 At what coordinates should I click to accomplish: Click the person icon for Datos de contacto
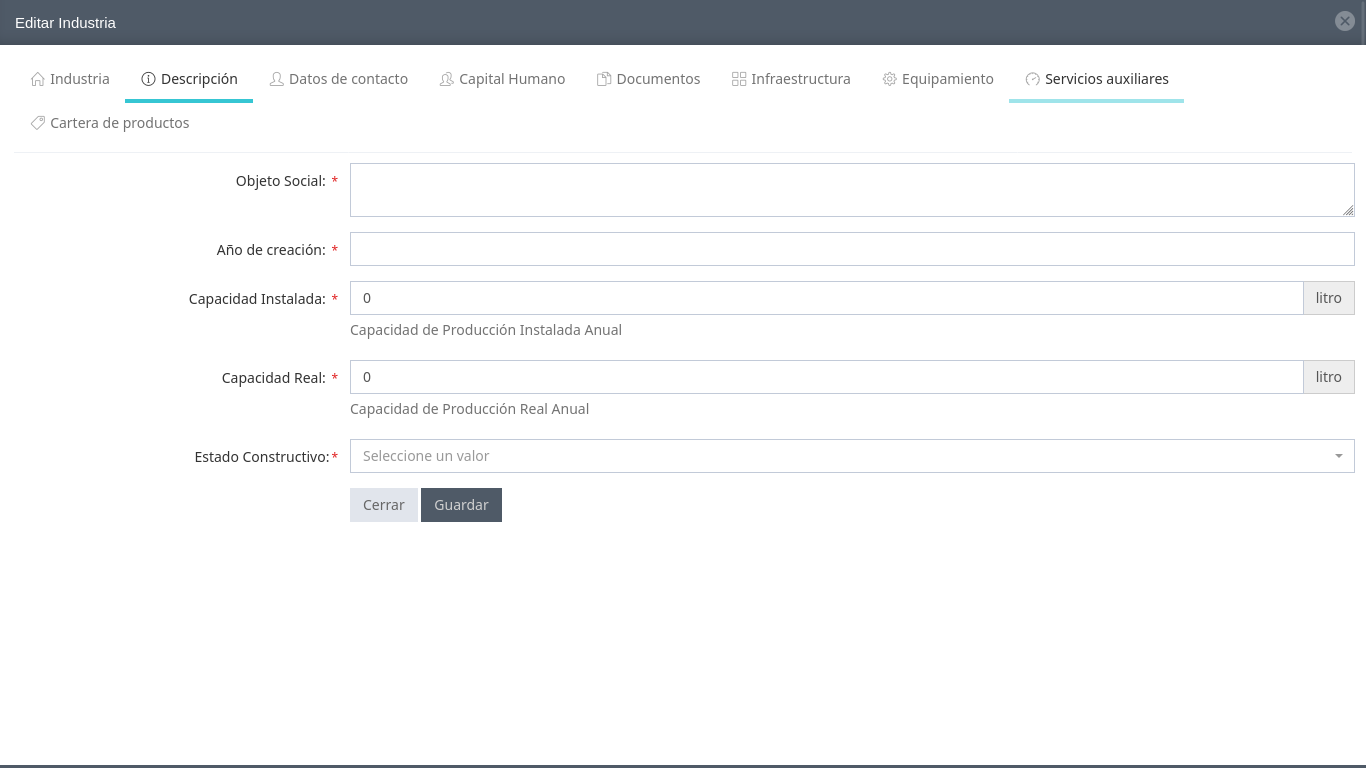277,79
